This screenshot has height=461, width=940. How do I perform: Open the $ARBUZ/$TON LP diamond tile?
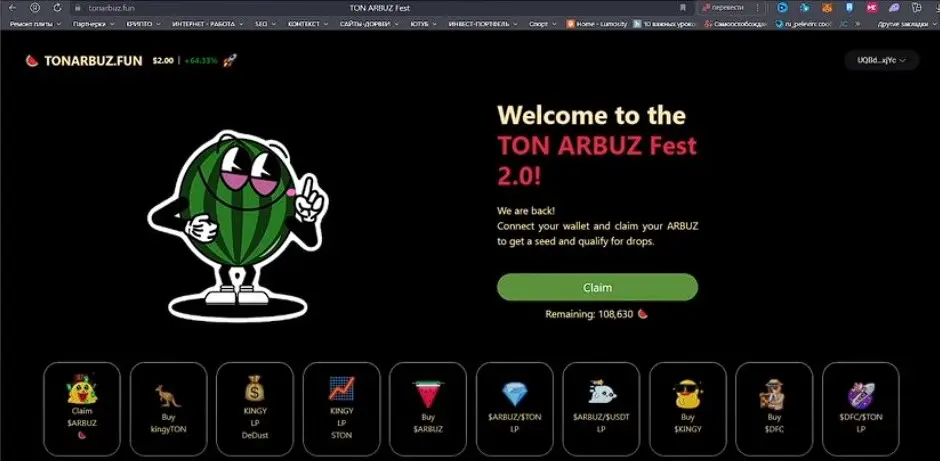[514, 409]
